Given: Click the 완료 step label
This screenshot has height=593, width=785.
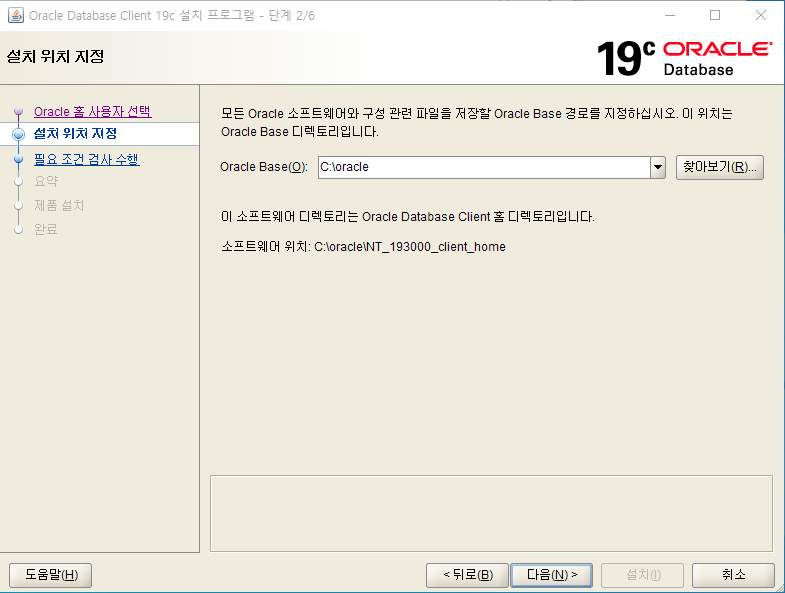Looking at the screenshot, I should tap(46, 229).
